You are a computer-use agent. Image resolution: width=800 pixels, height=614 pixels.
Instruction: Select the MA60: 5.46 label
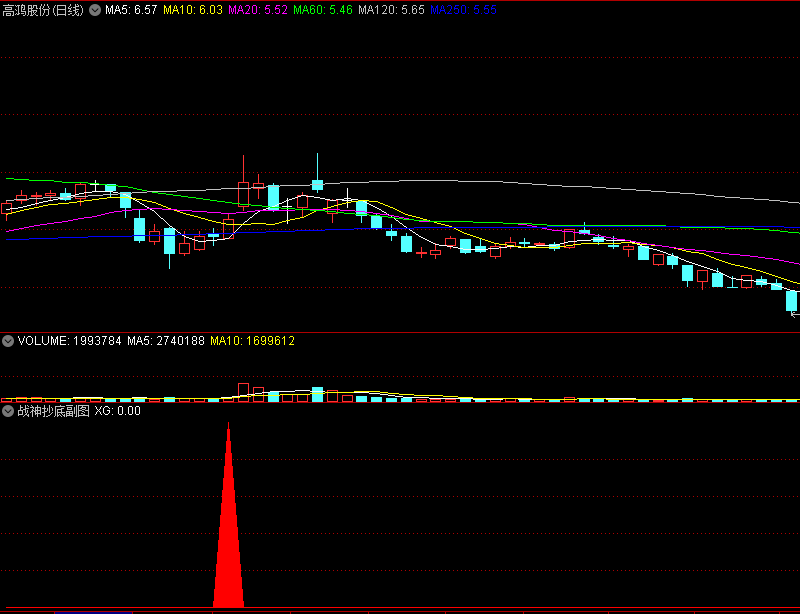coord(322,10)
